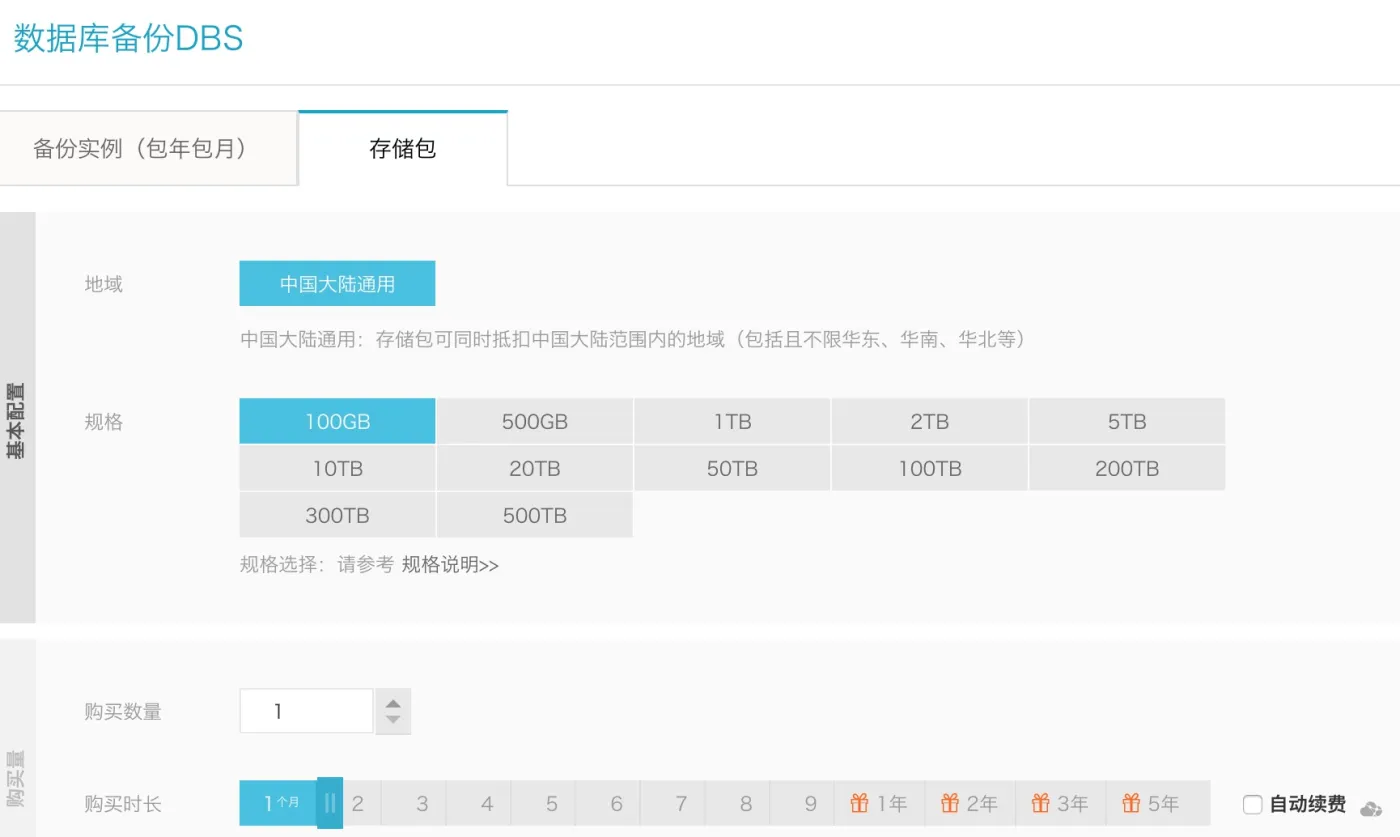Image resolution: width=1400 pixels, height=837 pixels.
Task: Pick the 200TB storage size
Action: click(x=1127, y=468)
